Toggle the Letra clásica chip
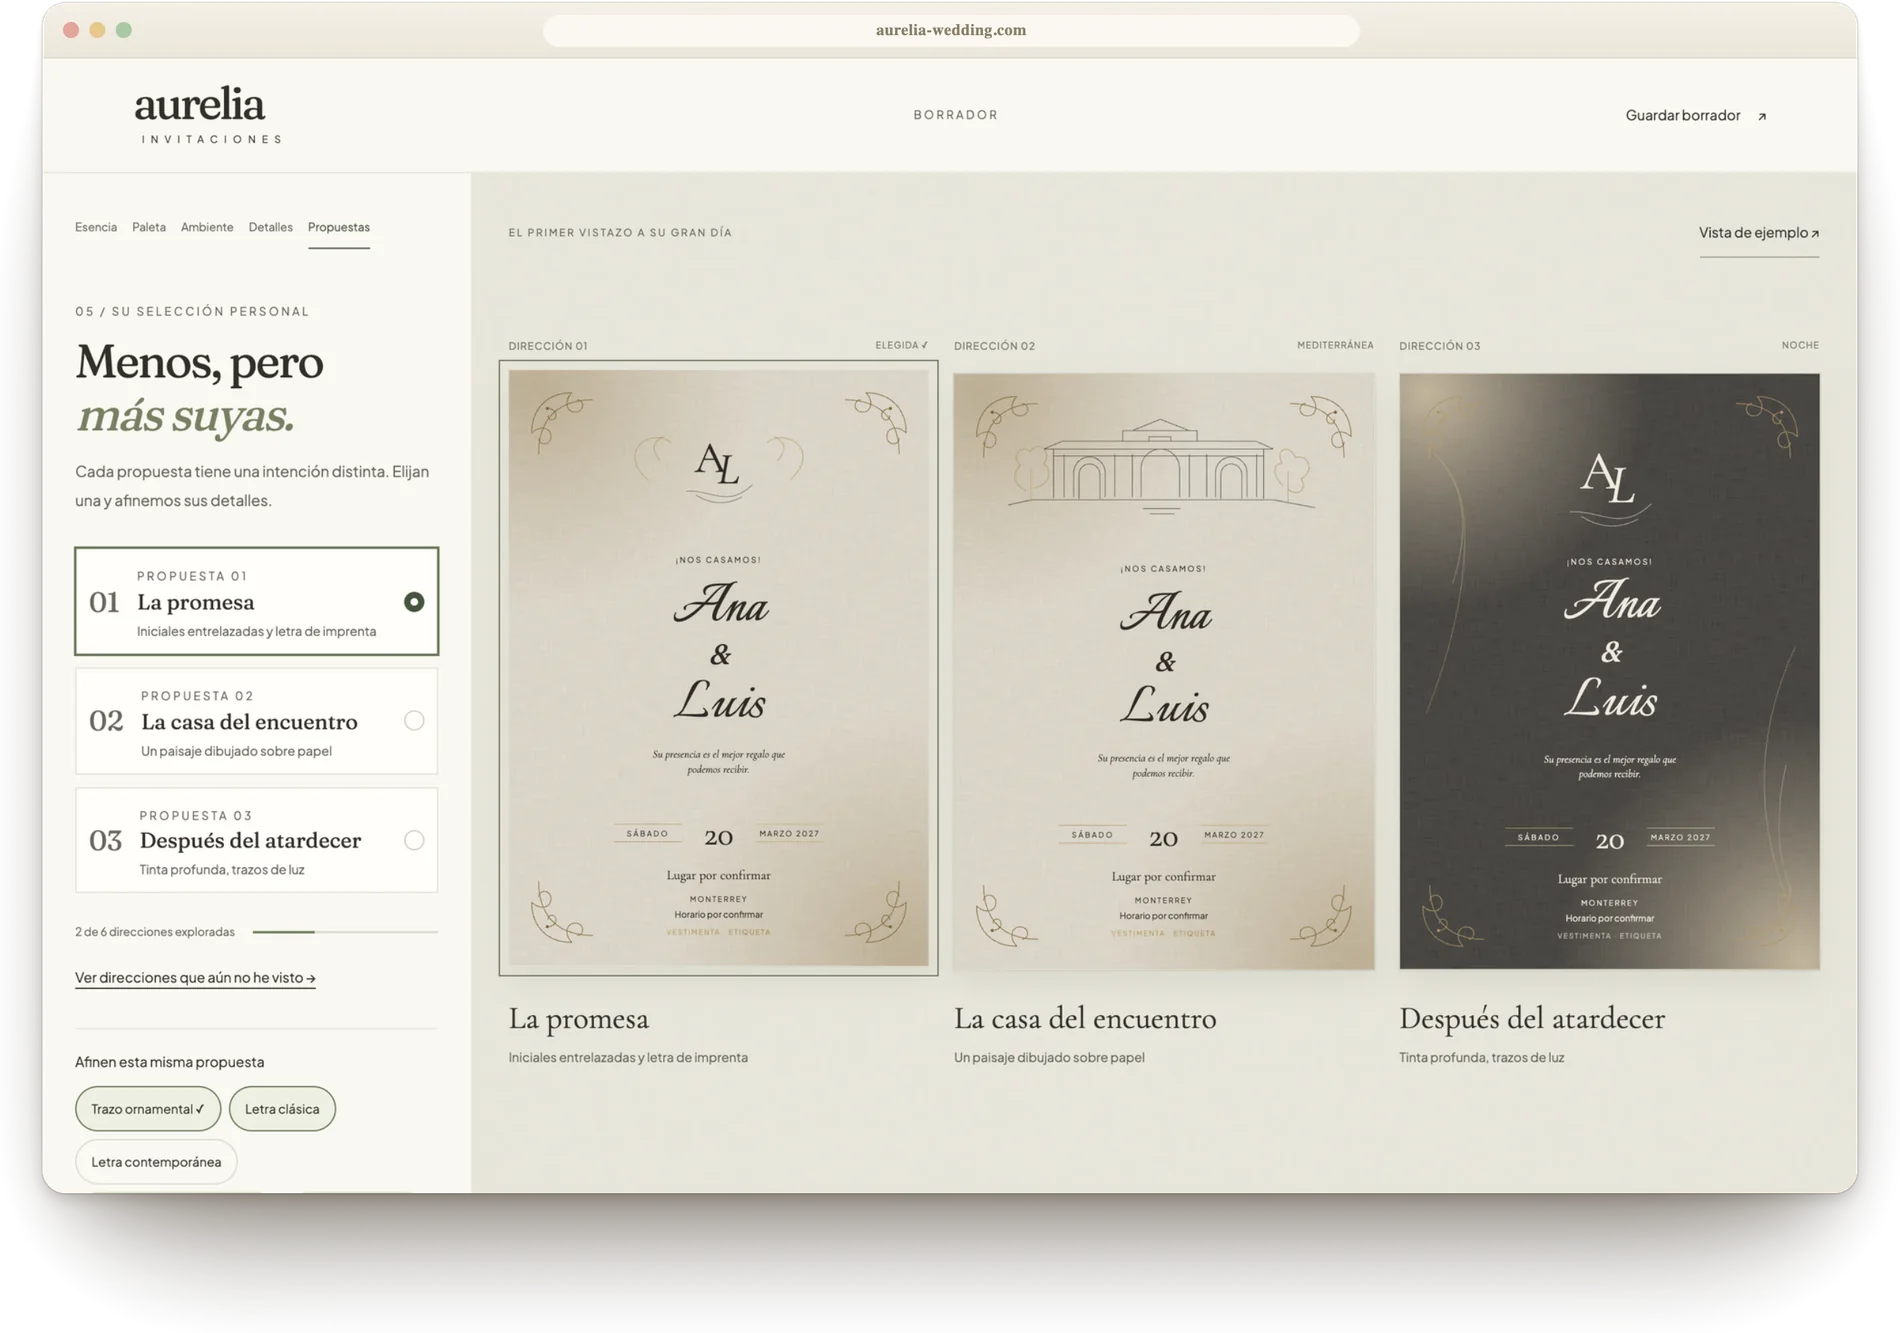Image resolution: width=1900 pixels, height=1333 pixels. click(282, 1109)
